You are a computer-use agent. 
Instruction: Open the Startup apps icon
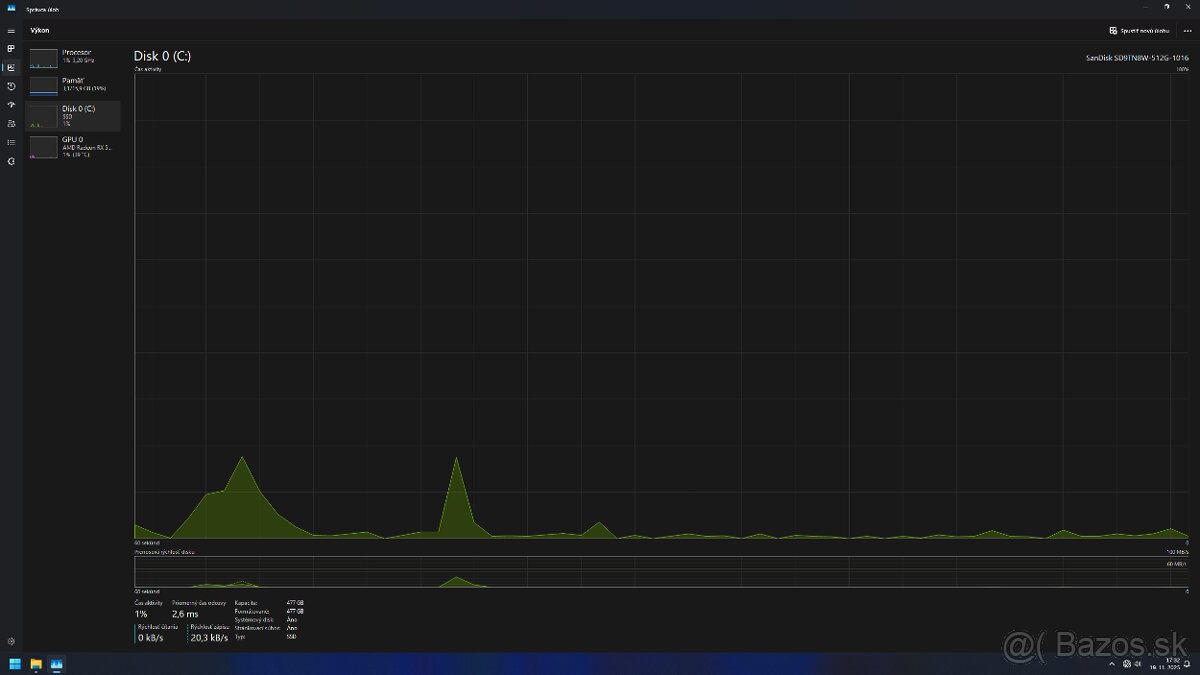point(11,105)
